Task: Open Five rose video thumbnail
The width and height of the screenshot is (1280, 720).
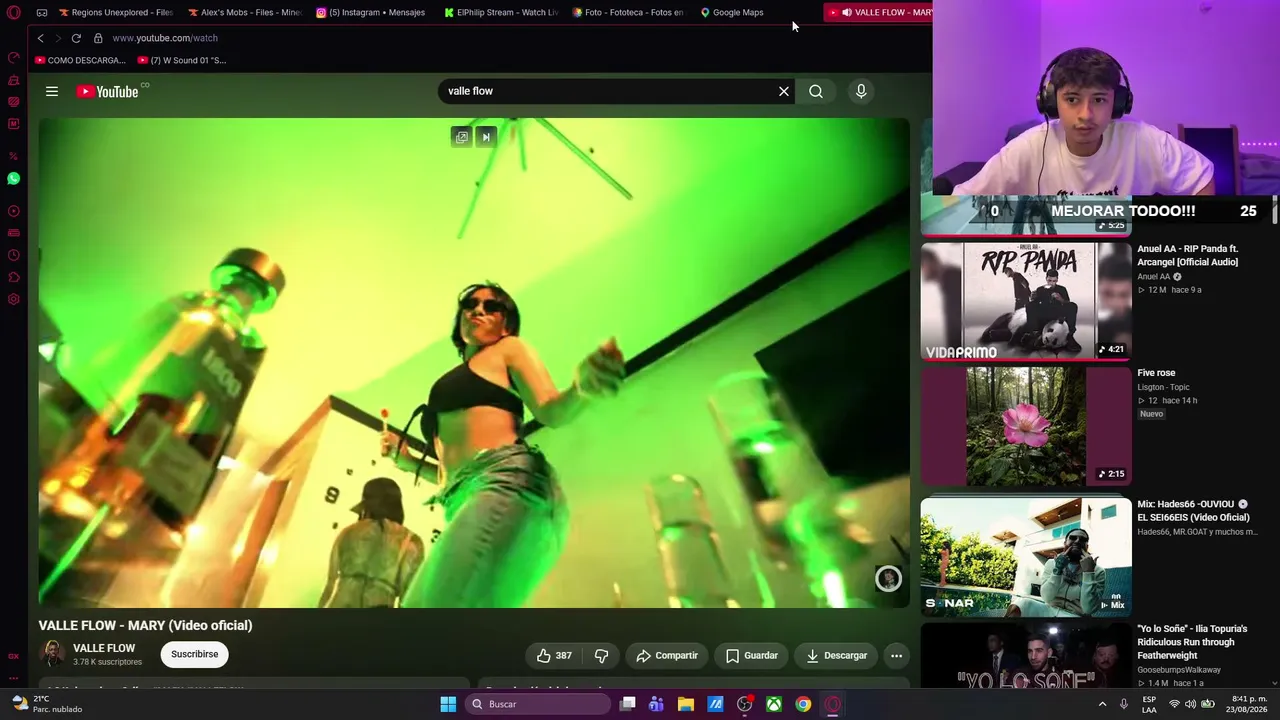Action: click(1026, 426)
